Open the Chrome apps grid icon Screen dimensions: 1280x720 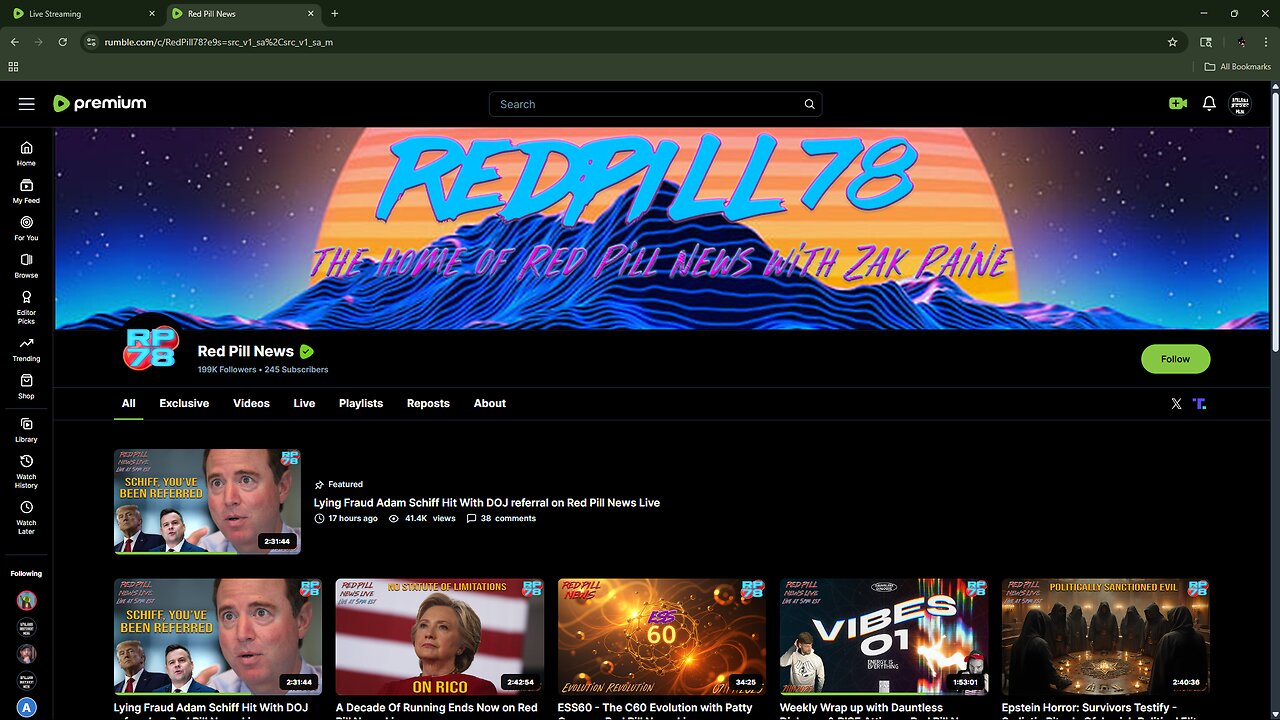click(13, 66)
